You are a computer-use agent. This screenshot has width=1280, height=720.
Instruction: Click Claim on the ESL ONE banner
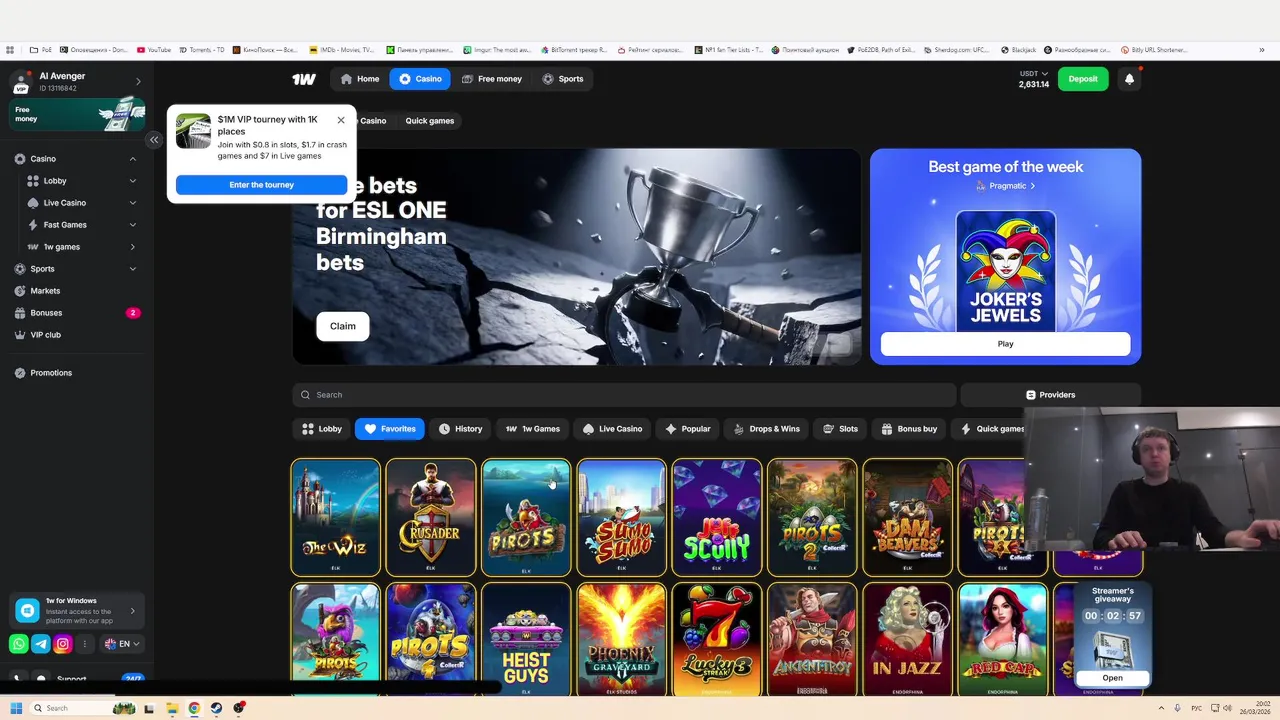click(343, 326)
